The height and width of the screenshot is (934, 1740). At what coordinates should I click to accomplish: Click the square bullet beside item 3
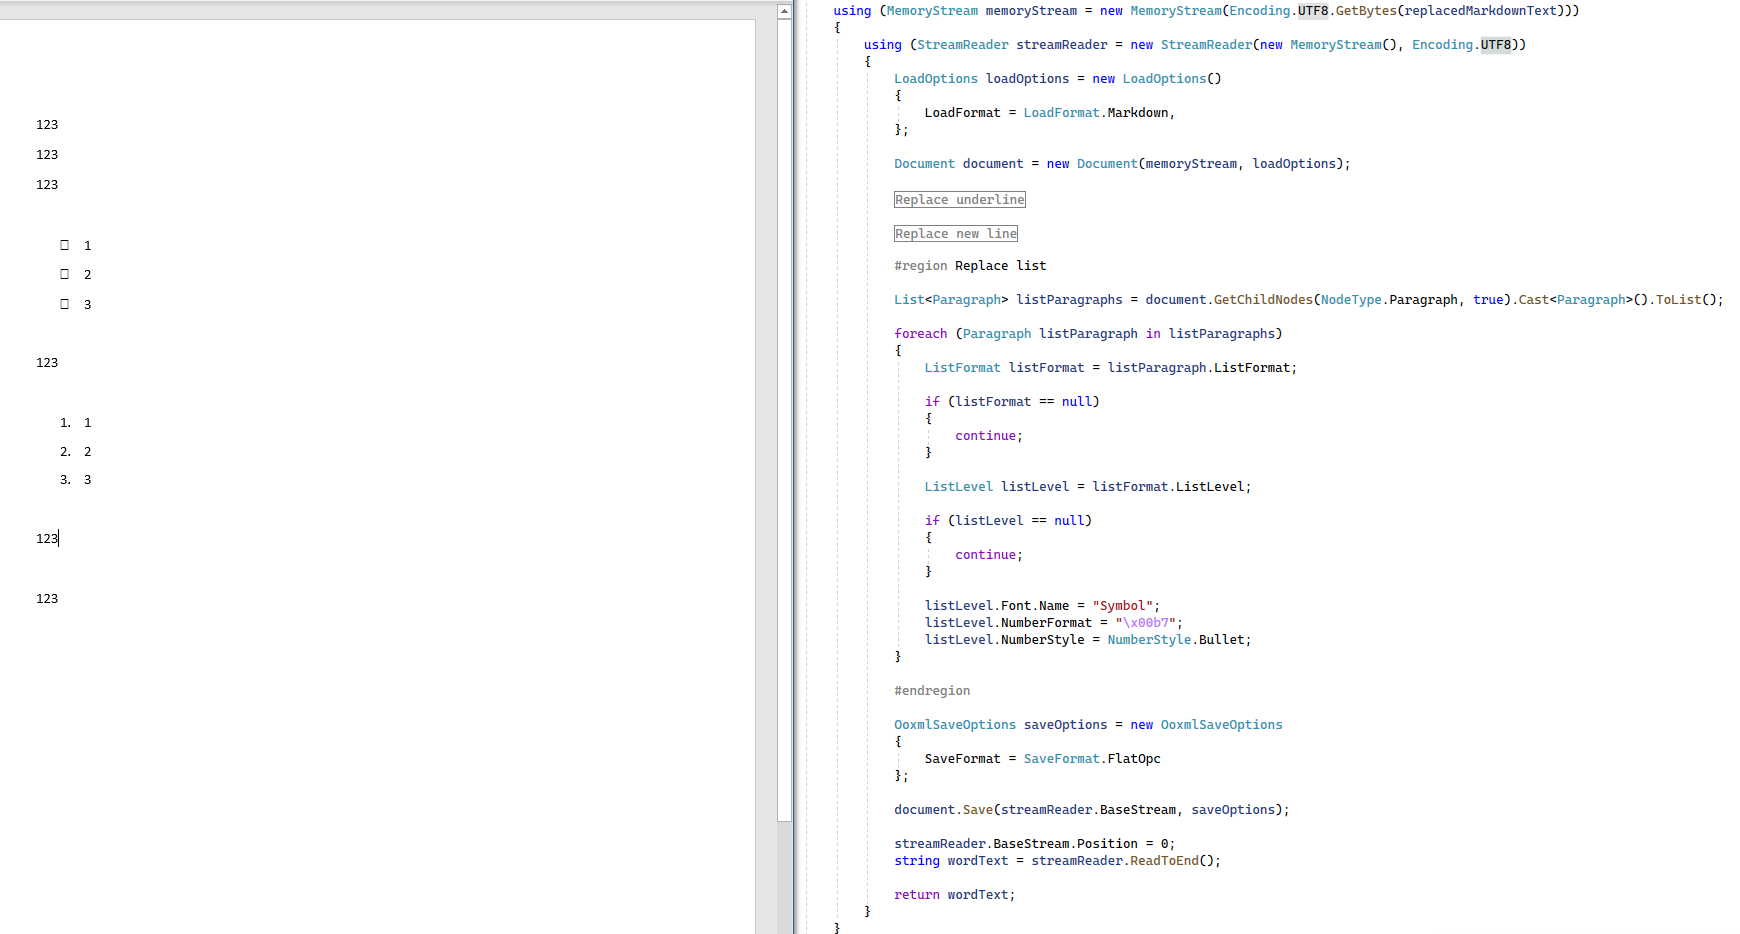click(x=65, y=304)
